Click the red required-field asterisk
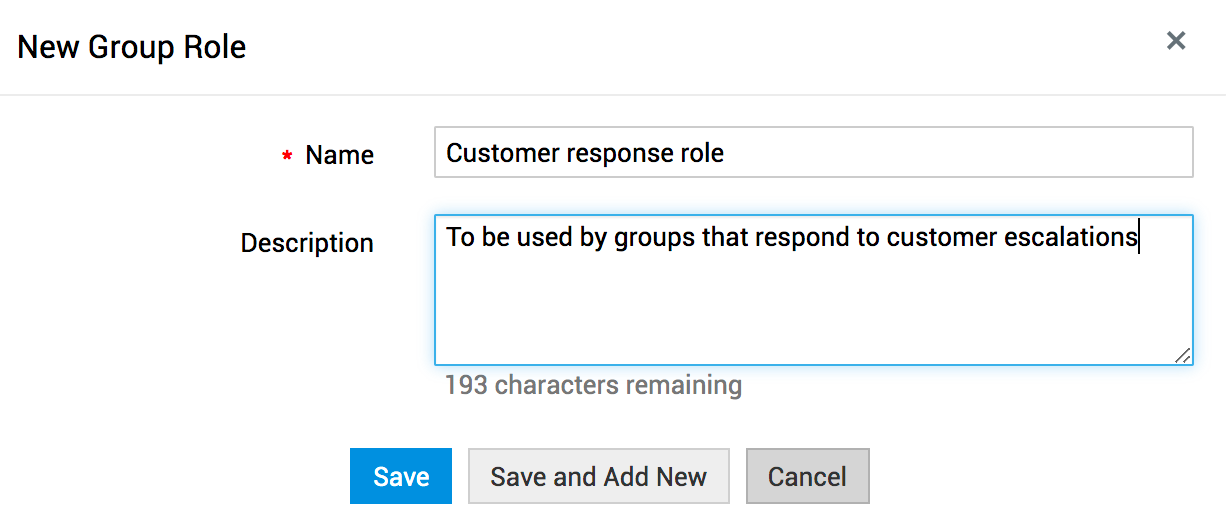The height and width of the screenshot is (524, 1226). 287,157
